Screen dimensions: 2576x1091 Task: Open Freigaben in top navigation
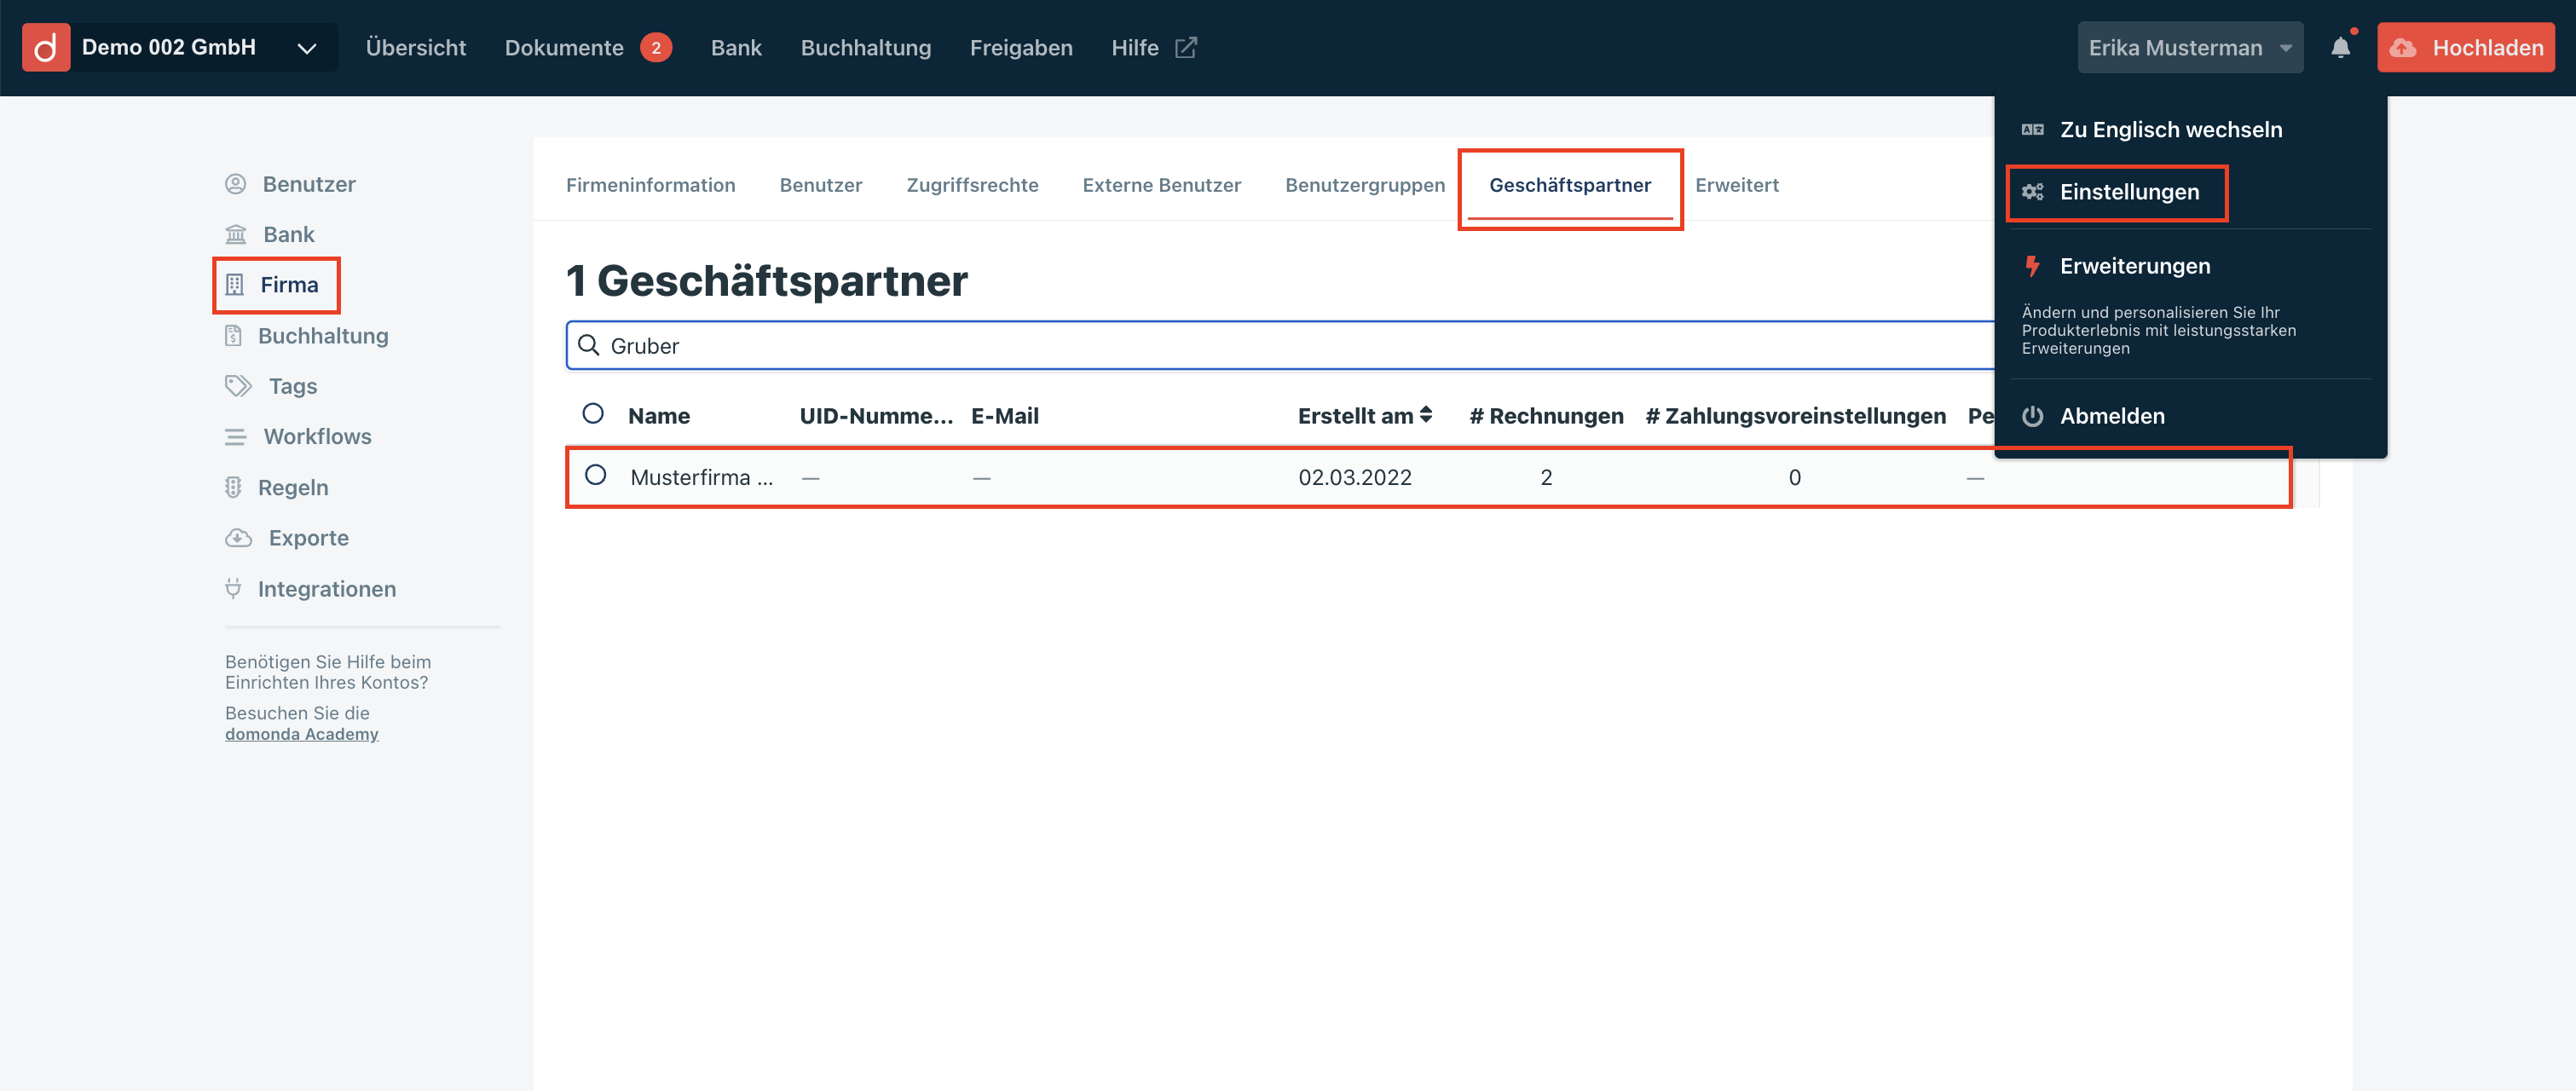point(1021,47)
